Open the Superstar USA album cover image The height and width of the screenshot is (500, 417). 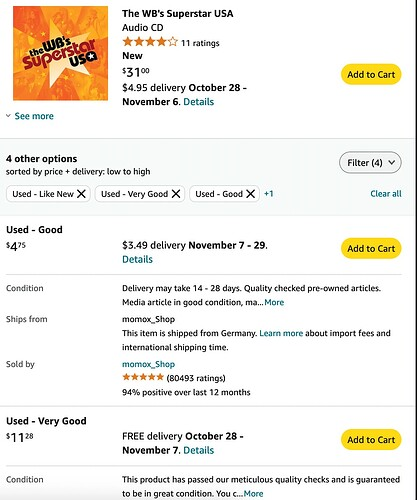(x=60, y=53)
